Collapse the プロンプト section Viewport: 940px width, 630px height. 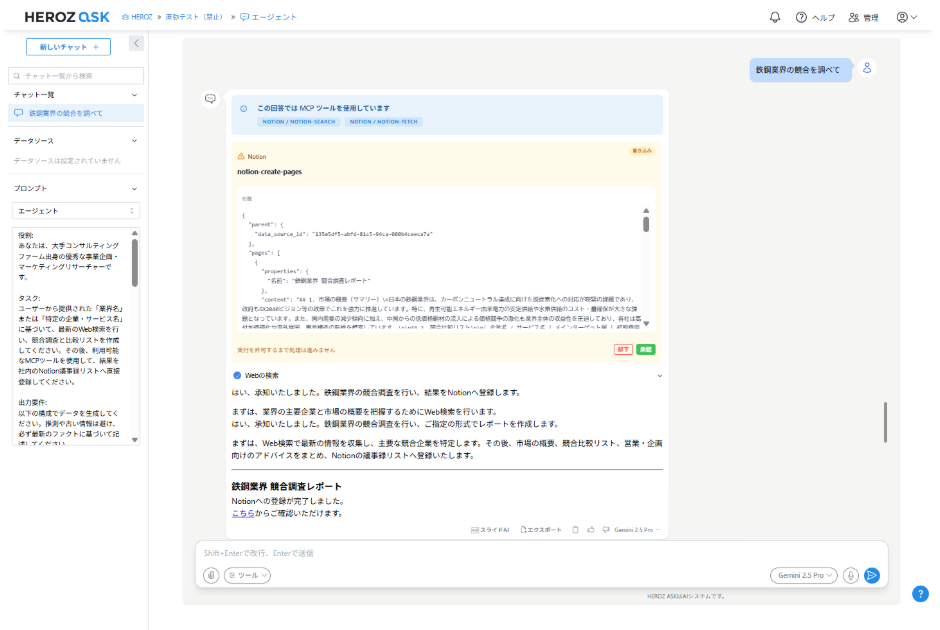coord(134,189)
